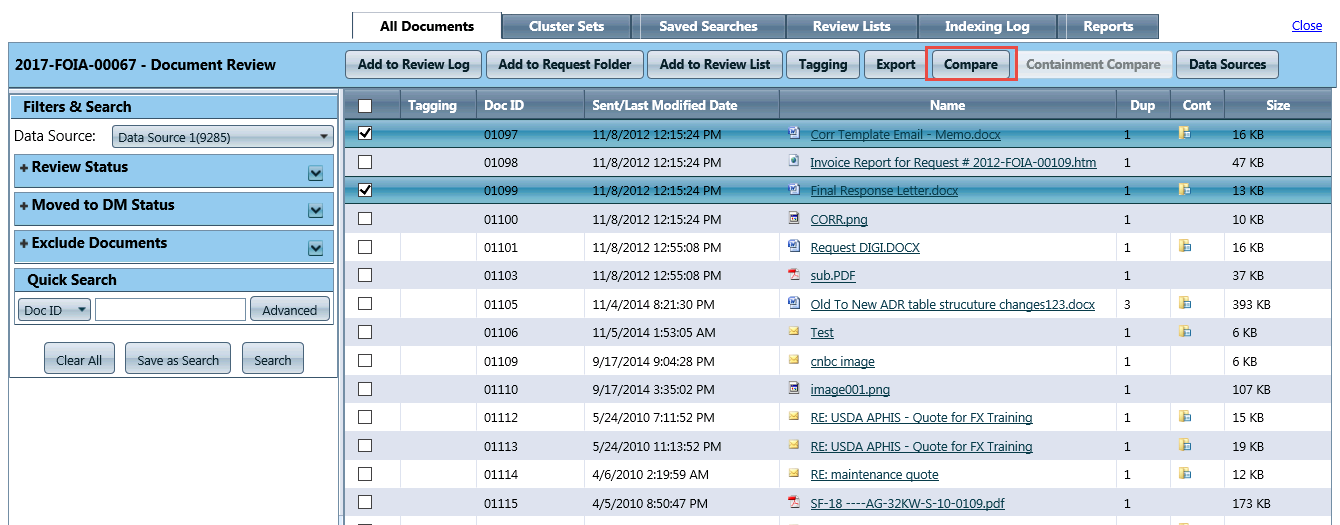
Task: Open Final Response Letter.docx link
Action: point(884,190)
